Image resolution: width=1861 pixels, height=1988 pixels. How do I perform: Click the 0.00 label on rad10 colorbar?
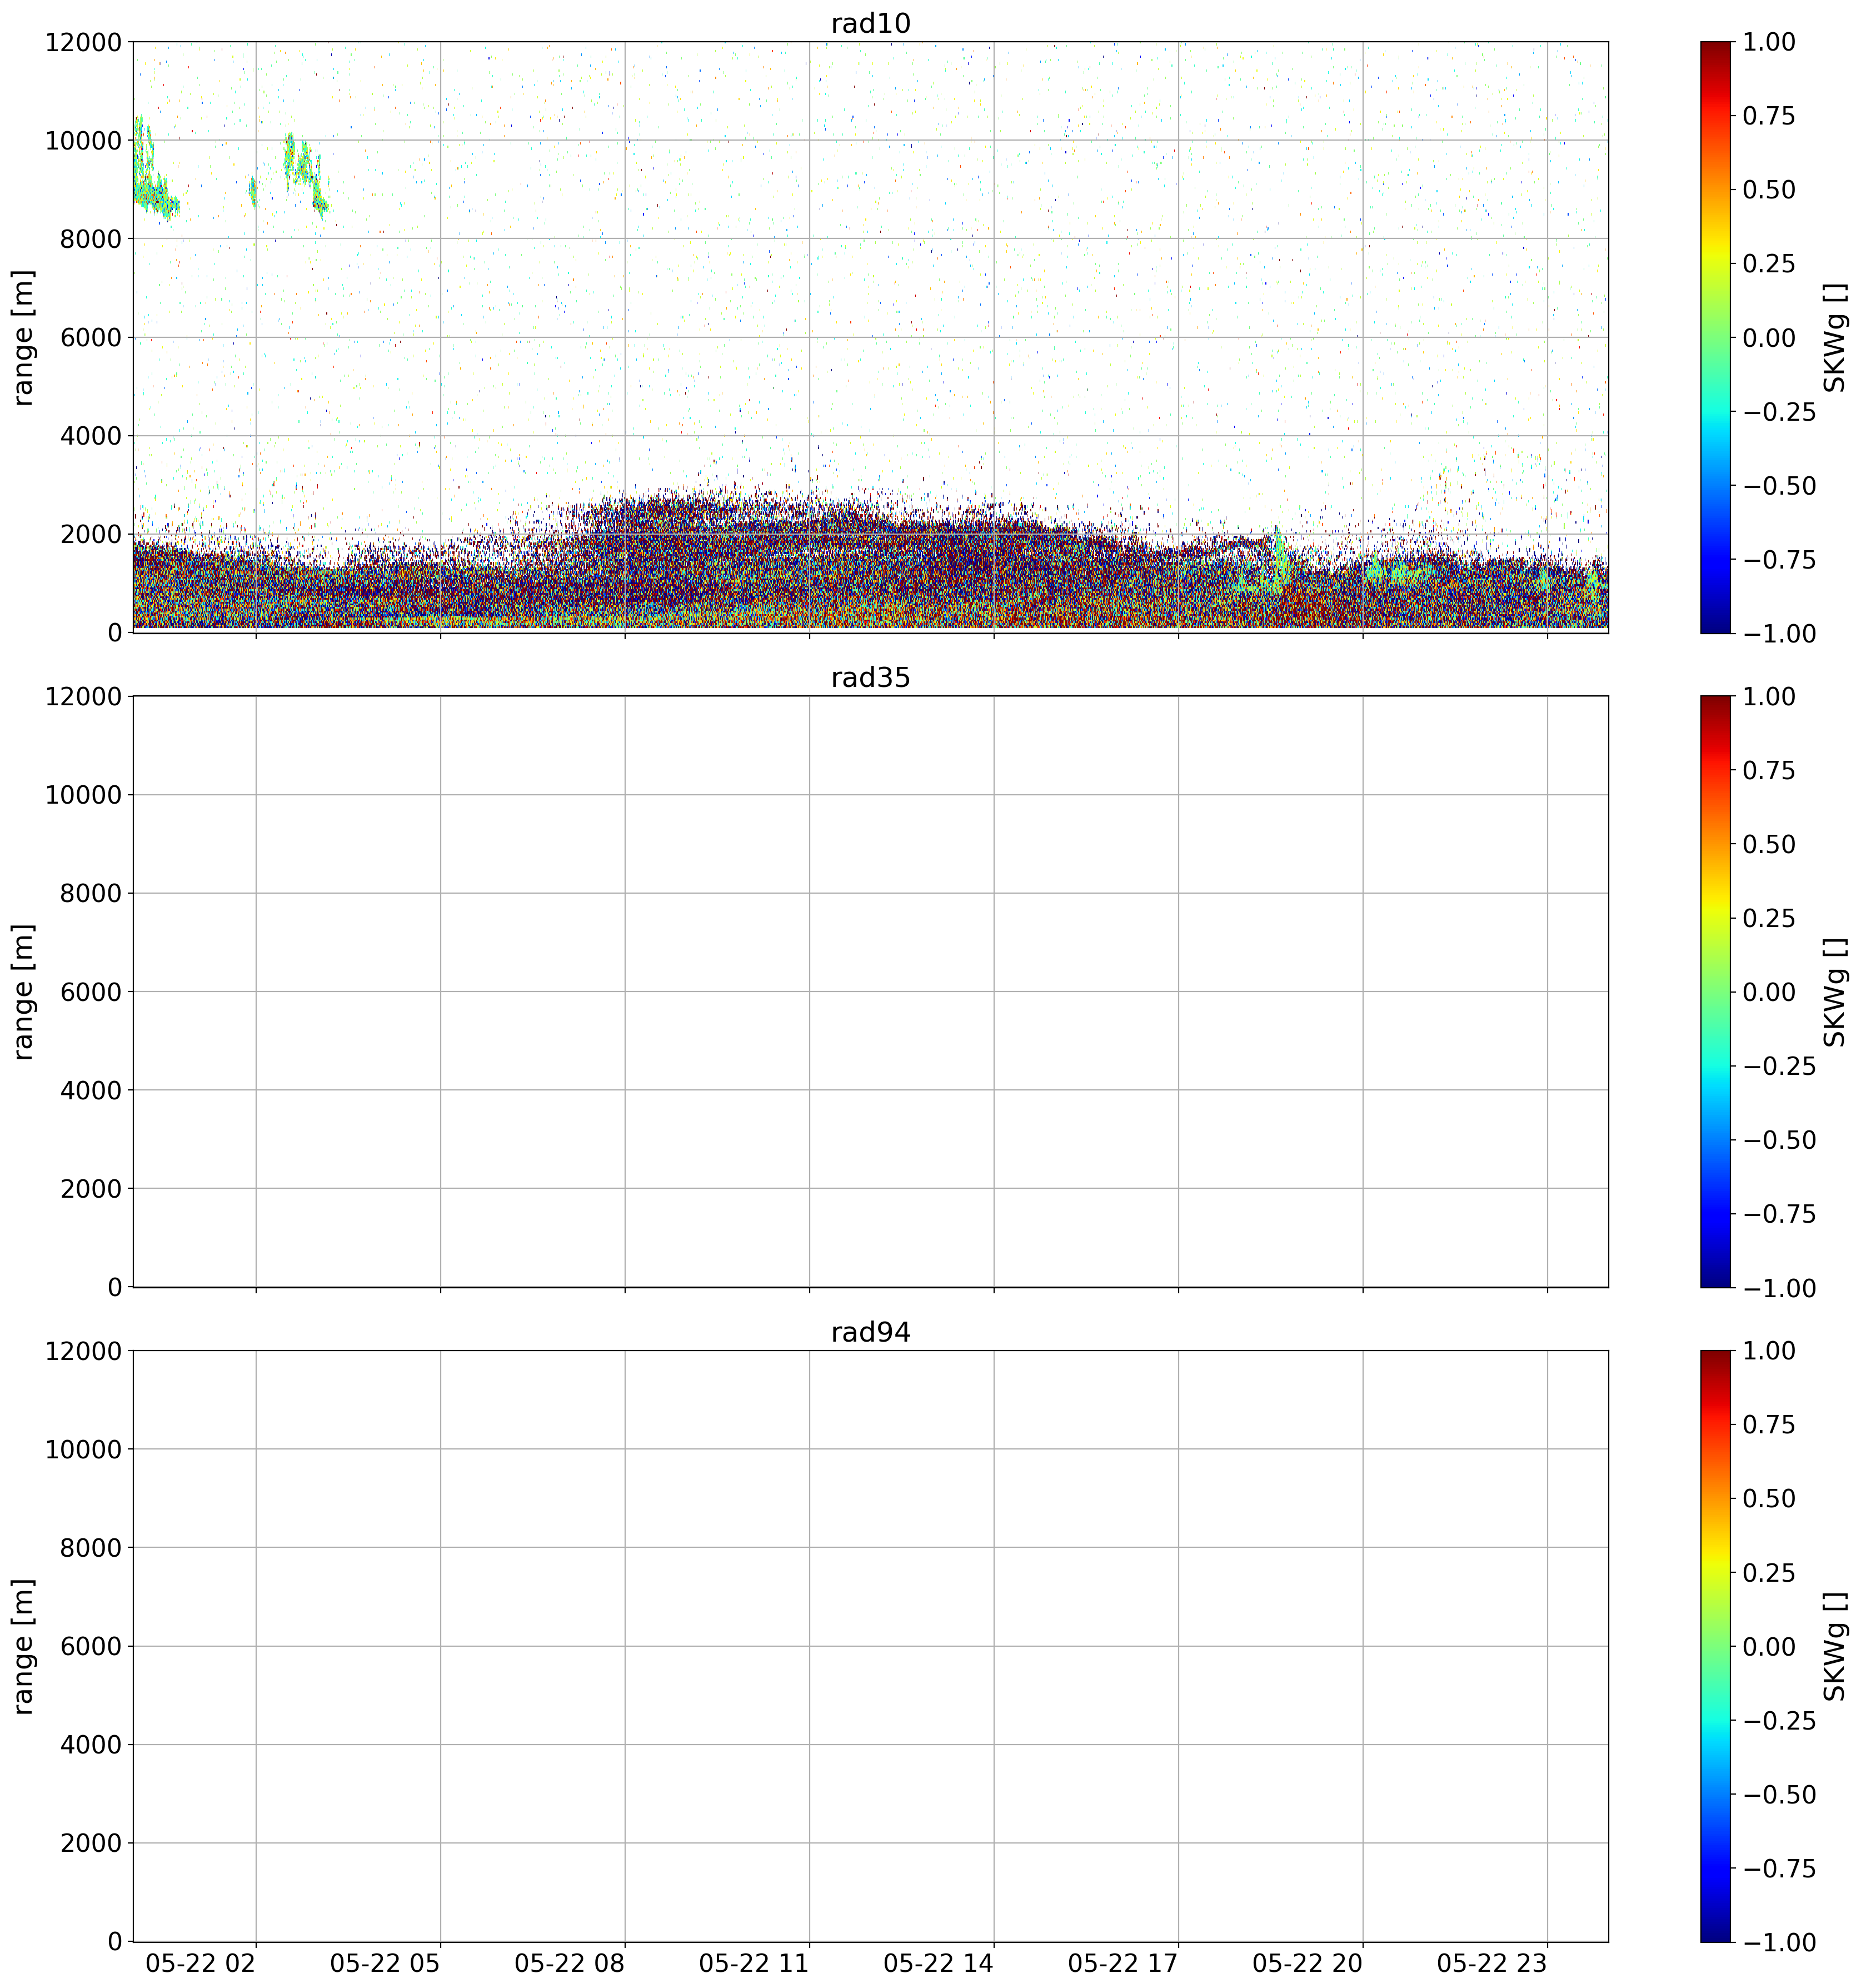pos(1769,337)
